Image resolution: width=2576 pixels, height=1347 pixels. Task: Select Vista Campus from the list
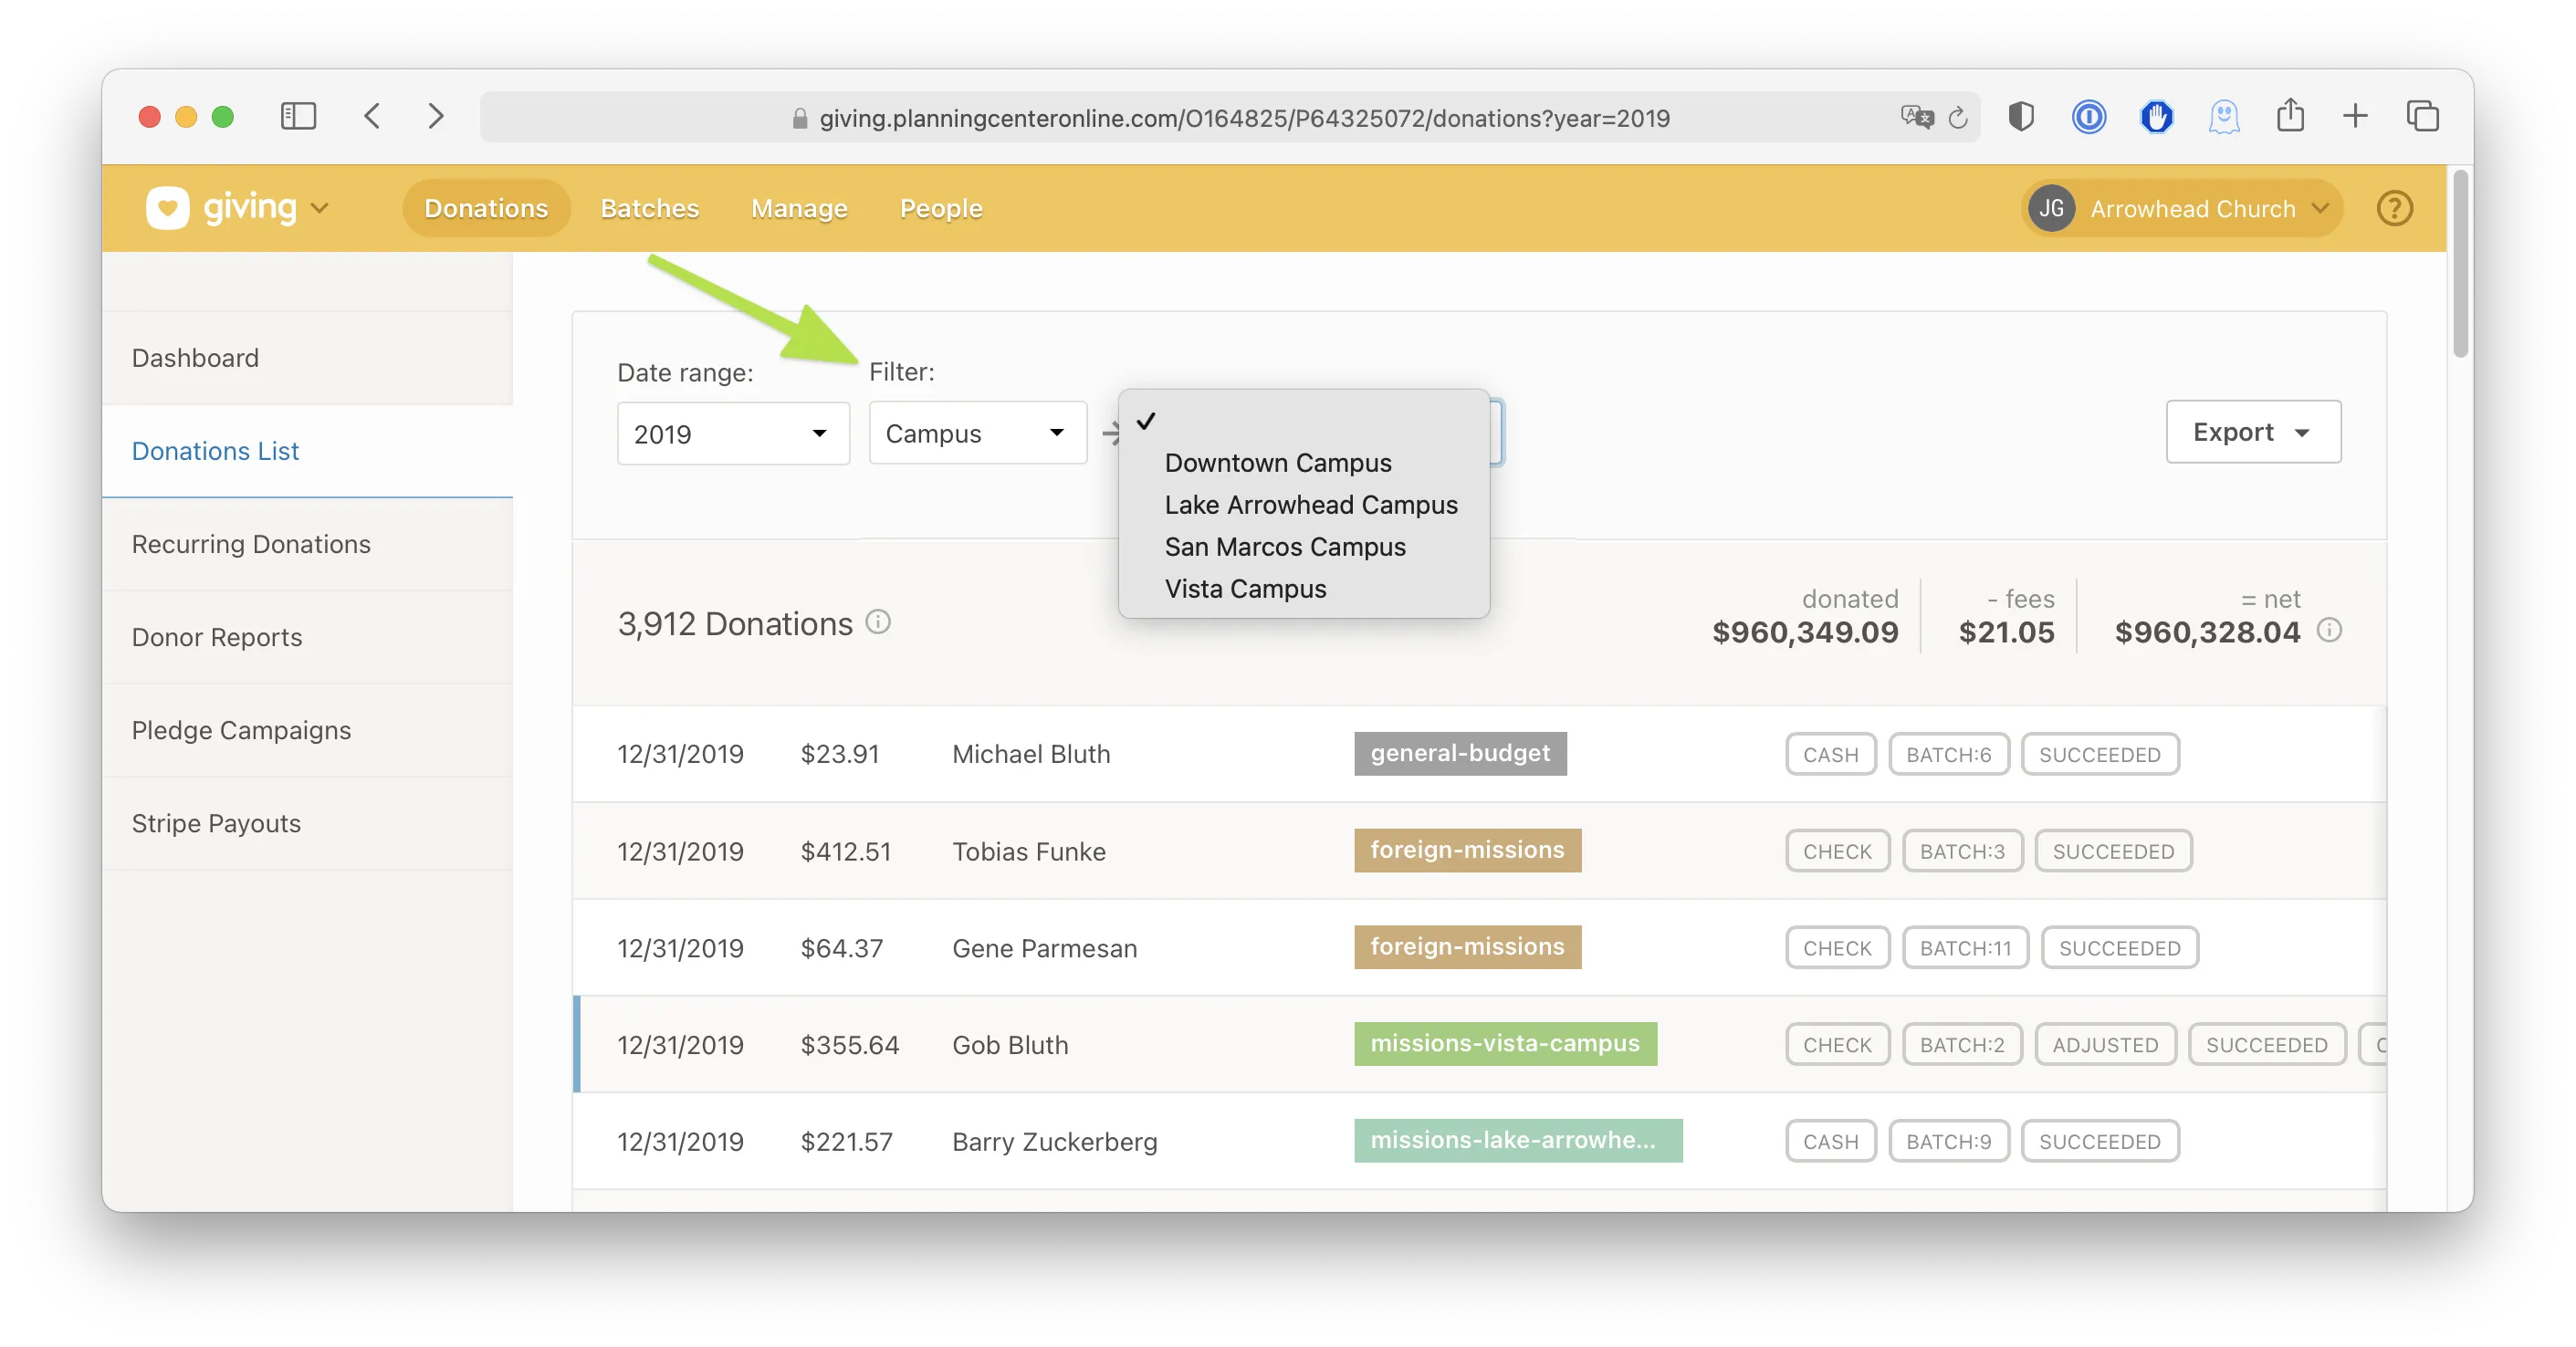pyautogui.click(x=1245, y=589)
